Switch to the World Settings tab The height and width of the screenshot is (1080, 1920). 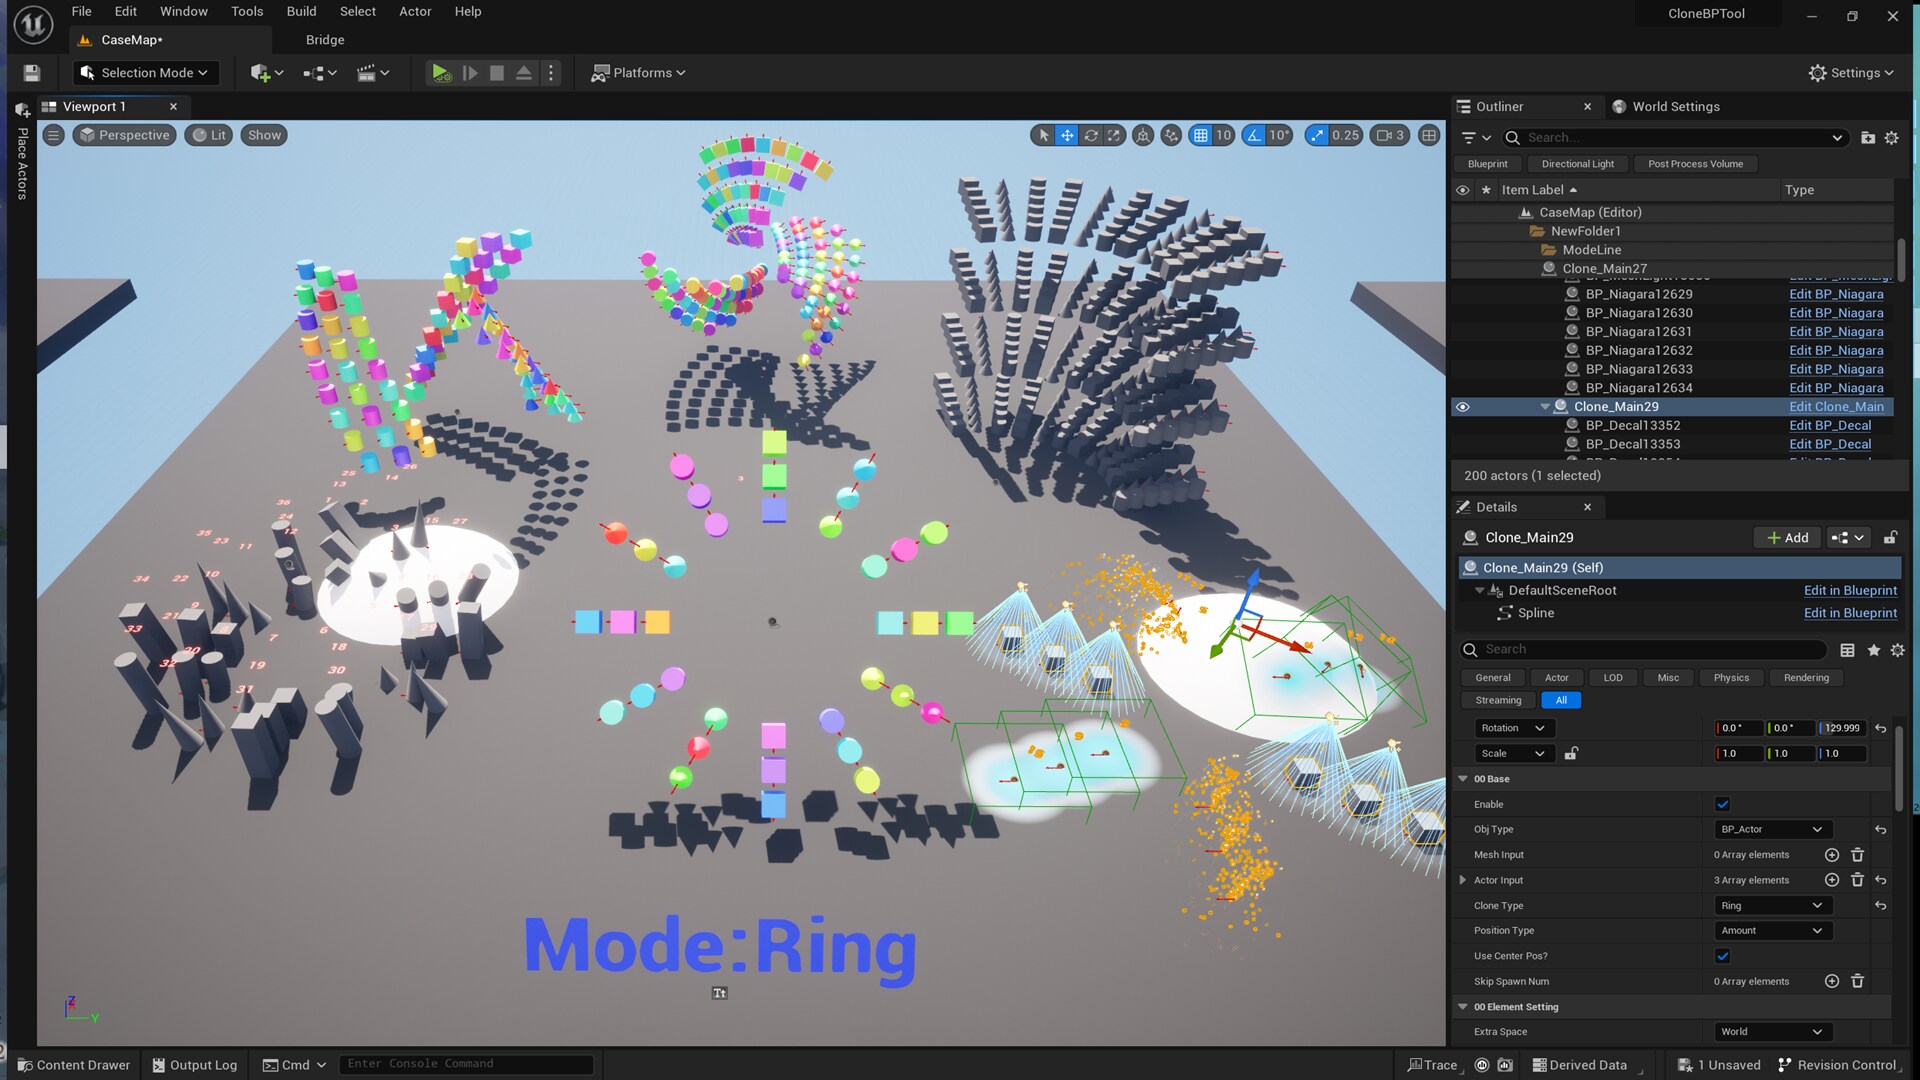coord(1675,107)
